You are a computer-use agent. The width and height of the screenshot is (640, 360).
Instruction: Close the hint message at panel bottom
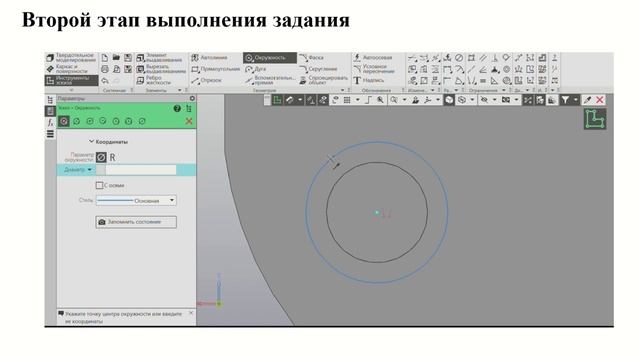pos(191,313)
